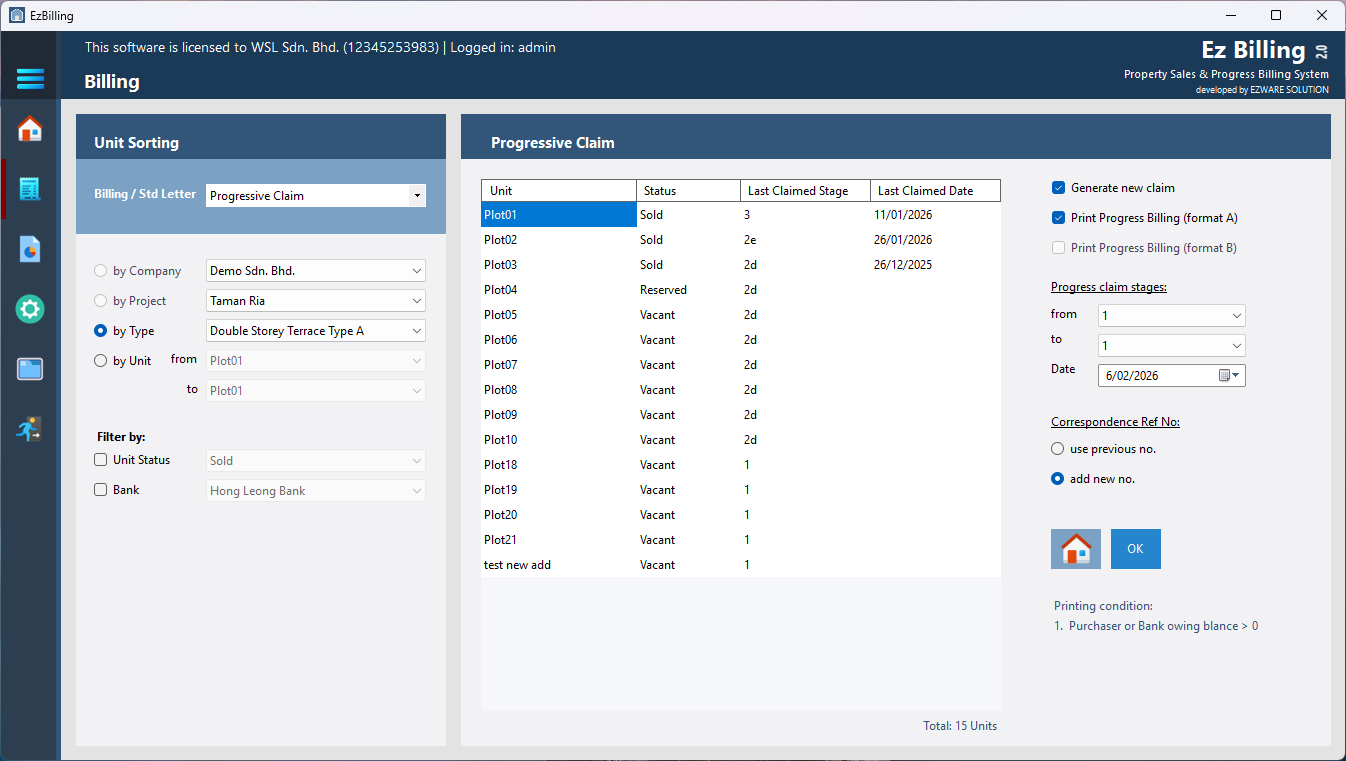1346x761 pixels.
Task: Open Billing module sidebar icon
Action: [x=30, y=189]
